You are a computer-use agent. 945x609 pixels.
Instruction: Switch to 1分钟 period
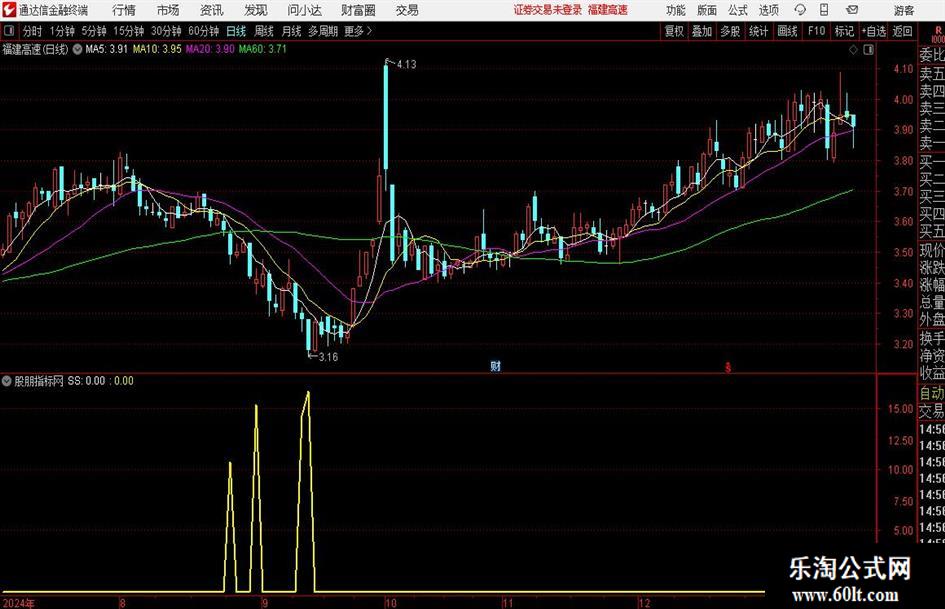62,31
